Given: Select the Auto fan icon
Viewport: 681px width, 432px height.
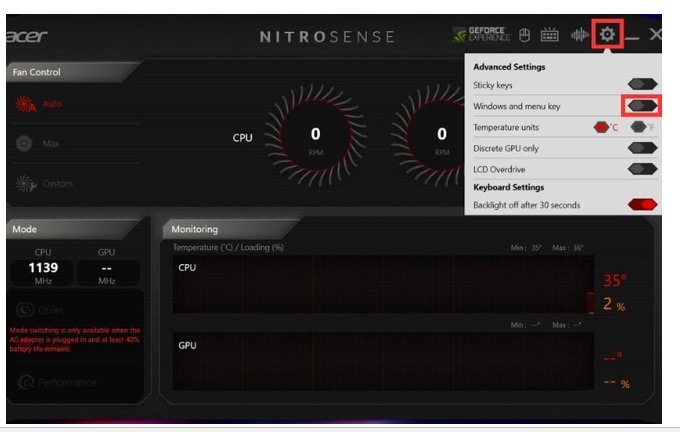Looking at the screenshot, I should 24,104.
